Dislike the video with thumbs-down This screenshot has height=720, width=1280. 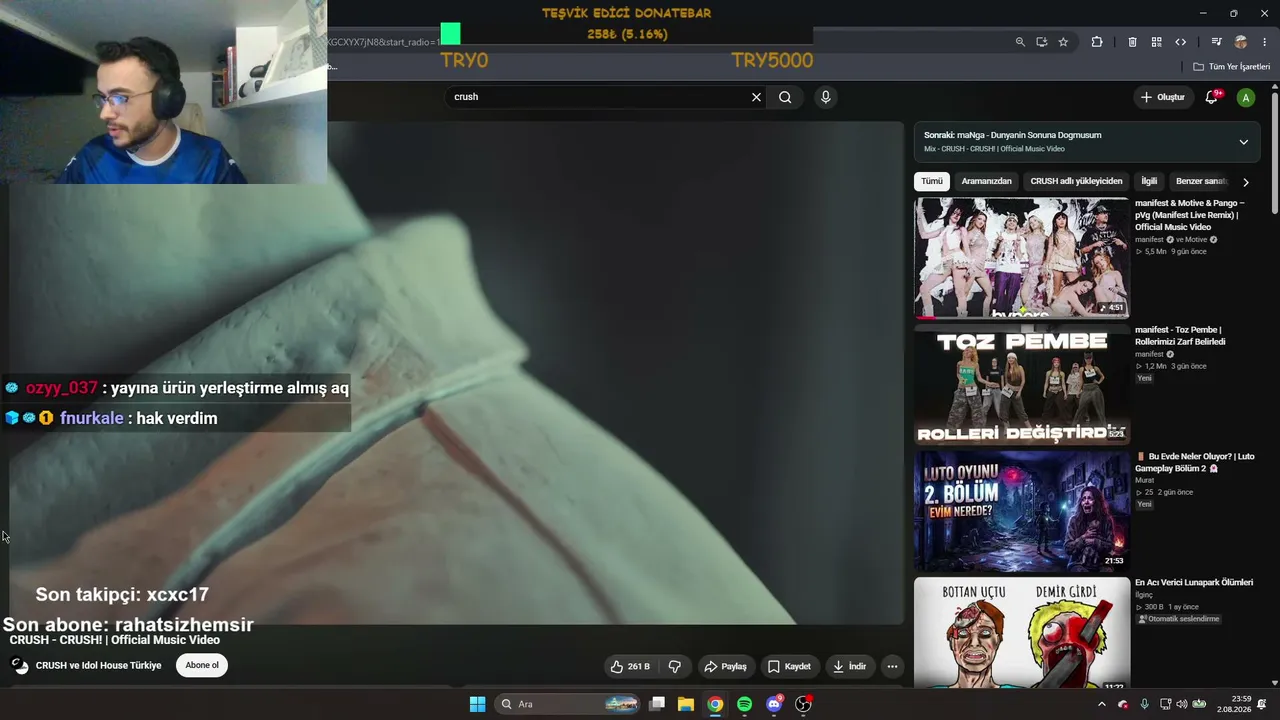point(675,666)
